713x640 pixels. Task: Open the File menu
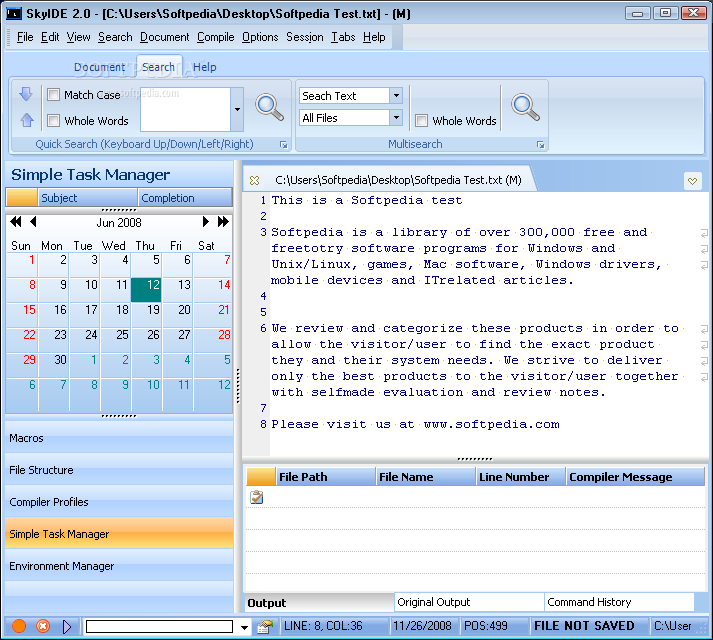pos(25,37)
